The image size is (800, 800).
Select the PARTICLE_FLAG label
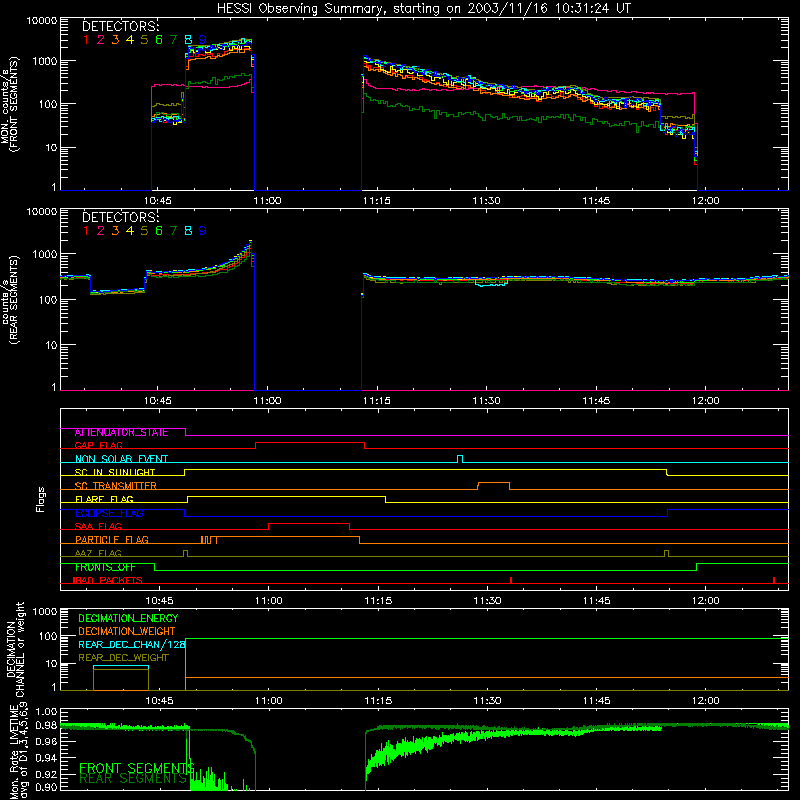112,540
